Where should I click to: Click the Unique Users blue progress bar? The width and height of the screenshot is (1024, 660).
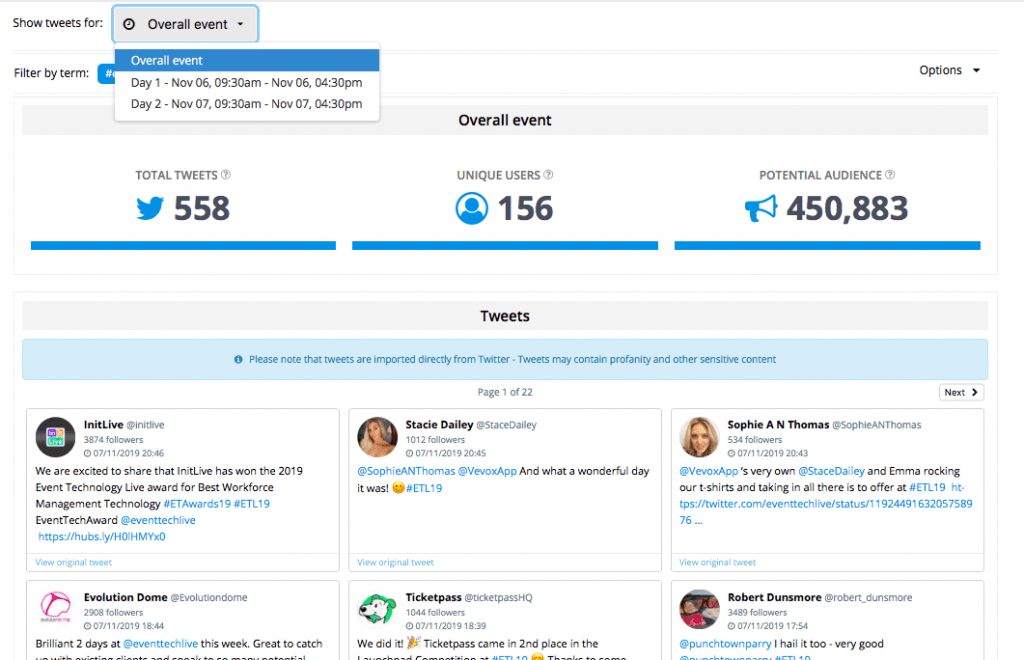click(x=505, y=245)
